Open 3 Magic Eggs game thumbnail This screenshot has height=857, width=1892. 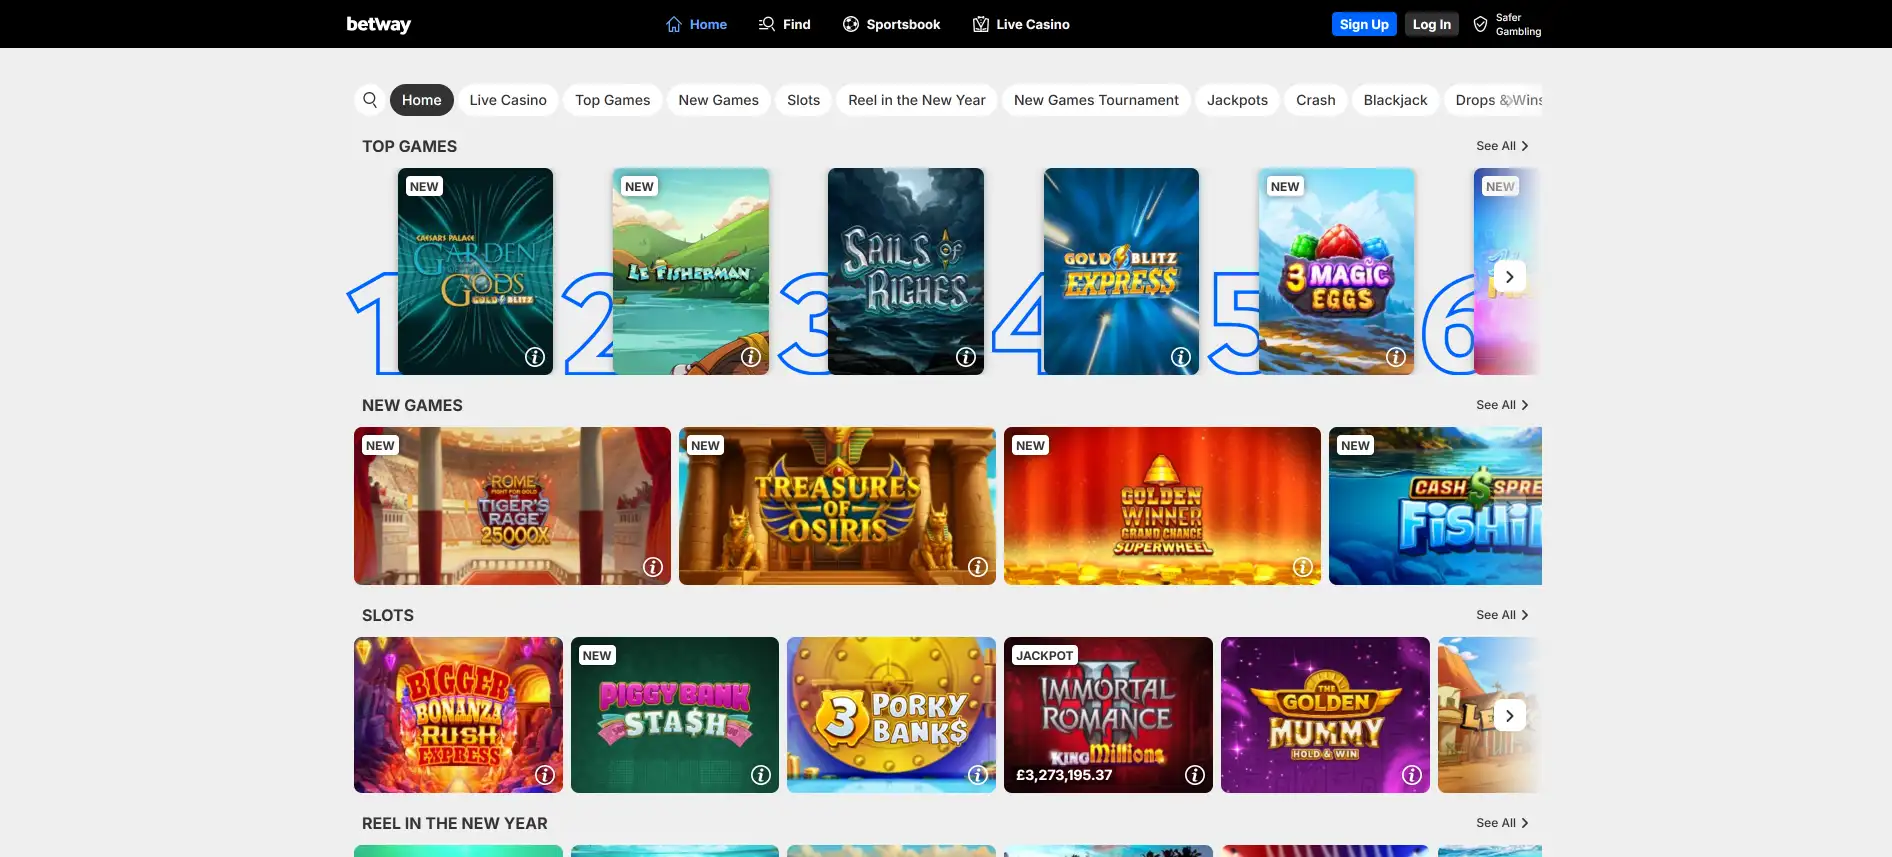click(1337, 271)
